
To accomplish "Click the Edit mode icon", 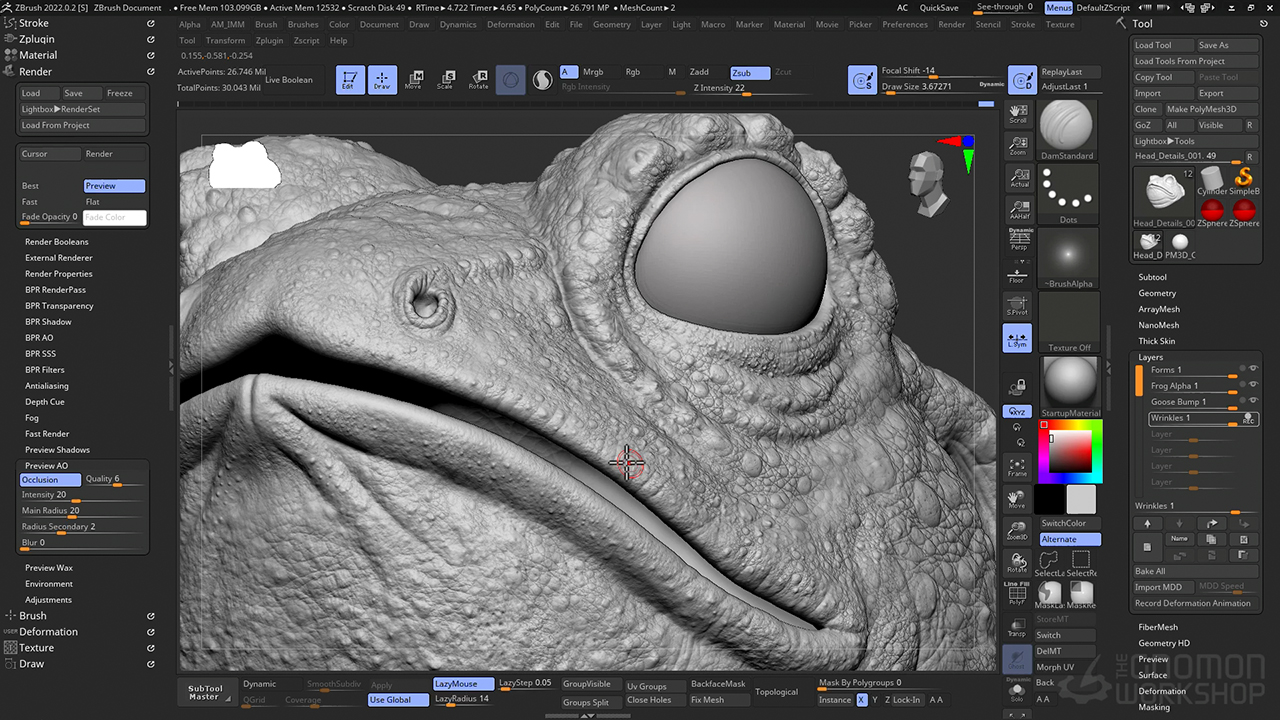I will point(349,80).
